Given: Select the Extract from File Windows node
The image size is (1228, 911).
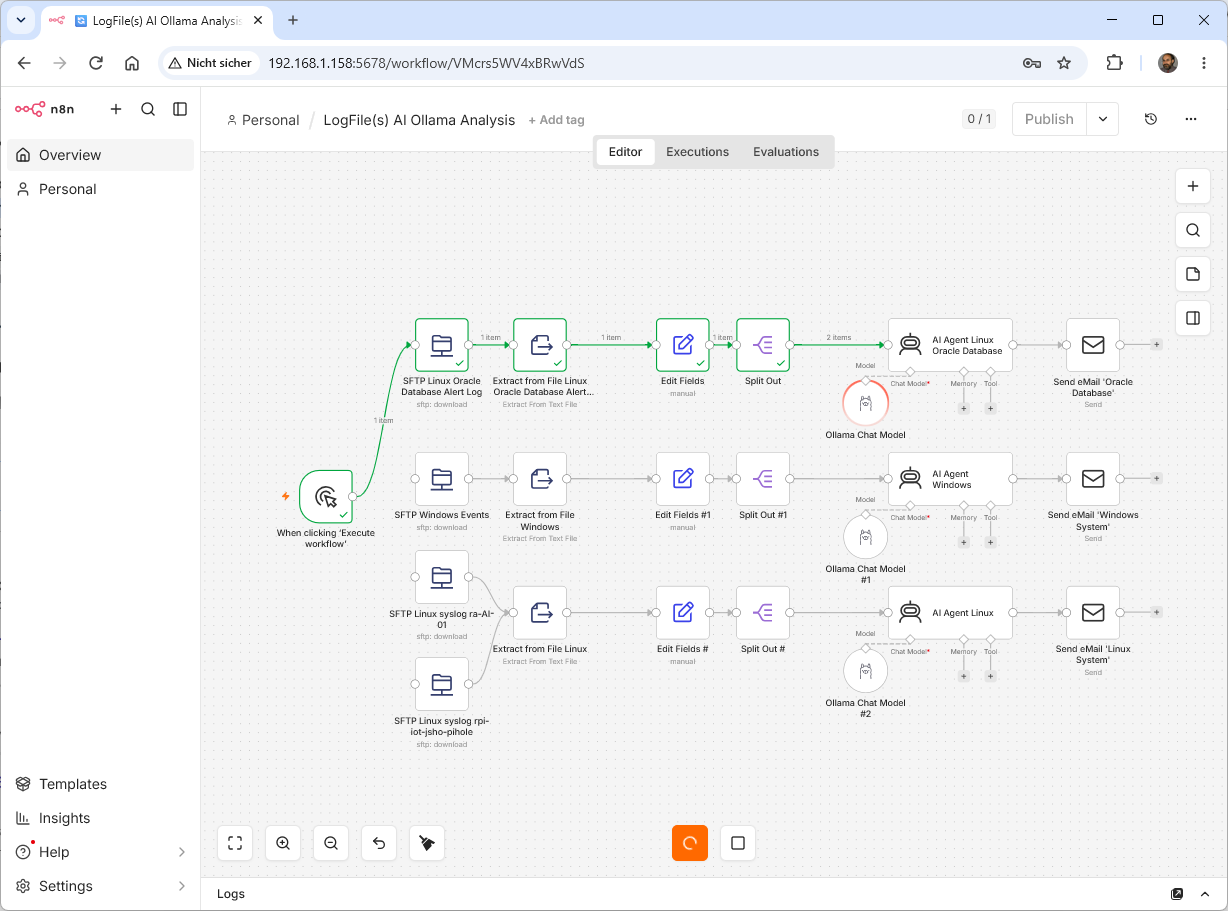Looking at the screenshot, I should (x=540, y=479).
